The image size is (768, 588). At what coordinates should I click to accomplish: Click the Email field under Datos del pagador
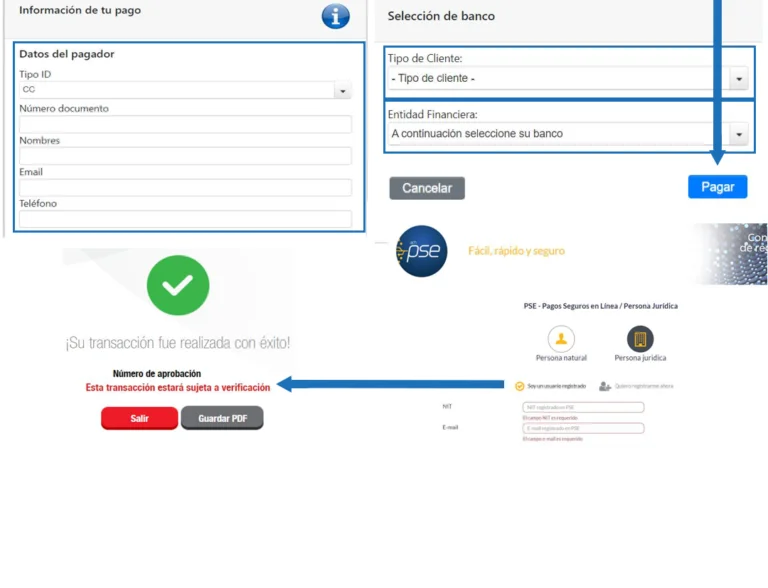[185, 187]
